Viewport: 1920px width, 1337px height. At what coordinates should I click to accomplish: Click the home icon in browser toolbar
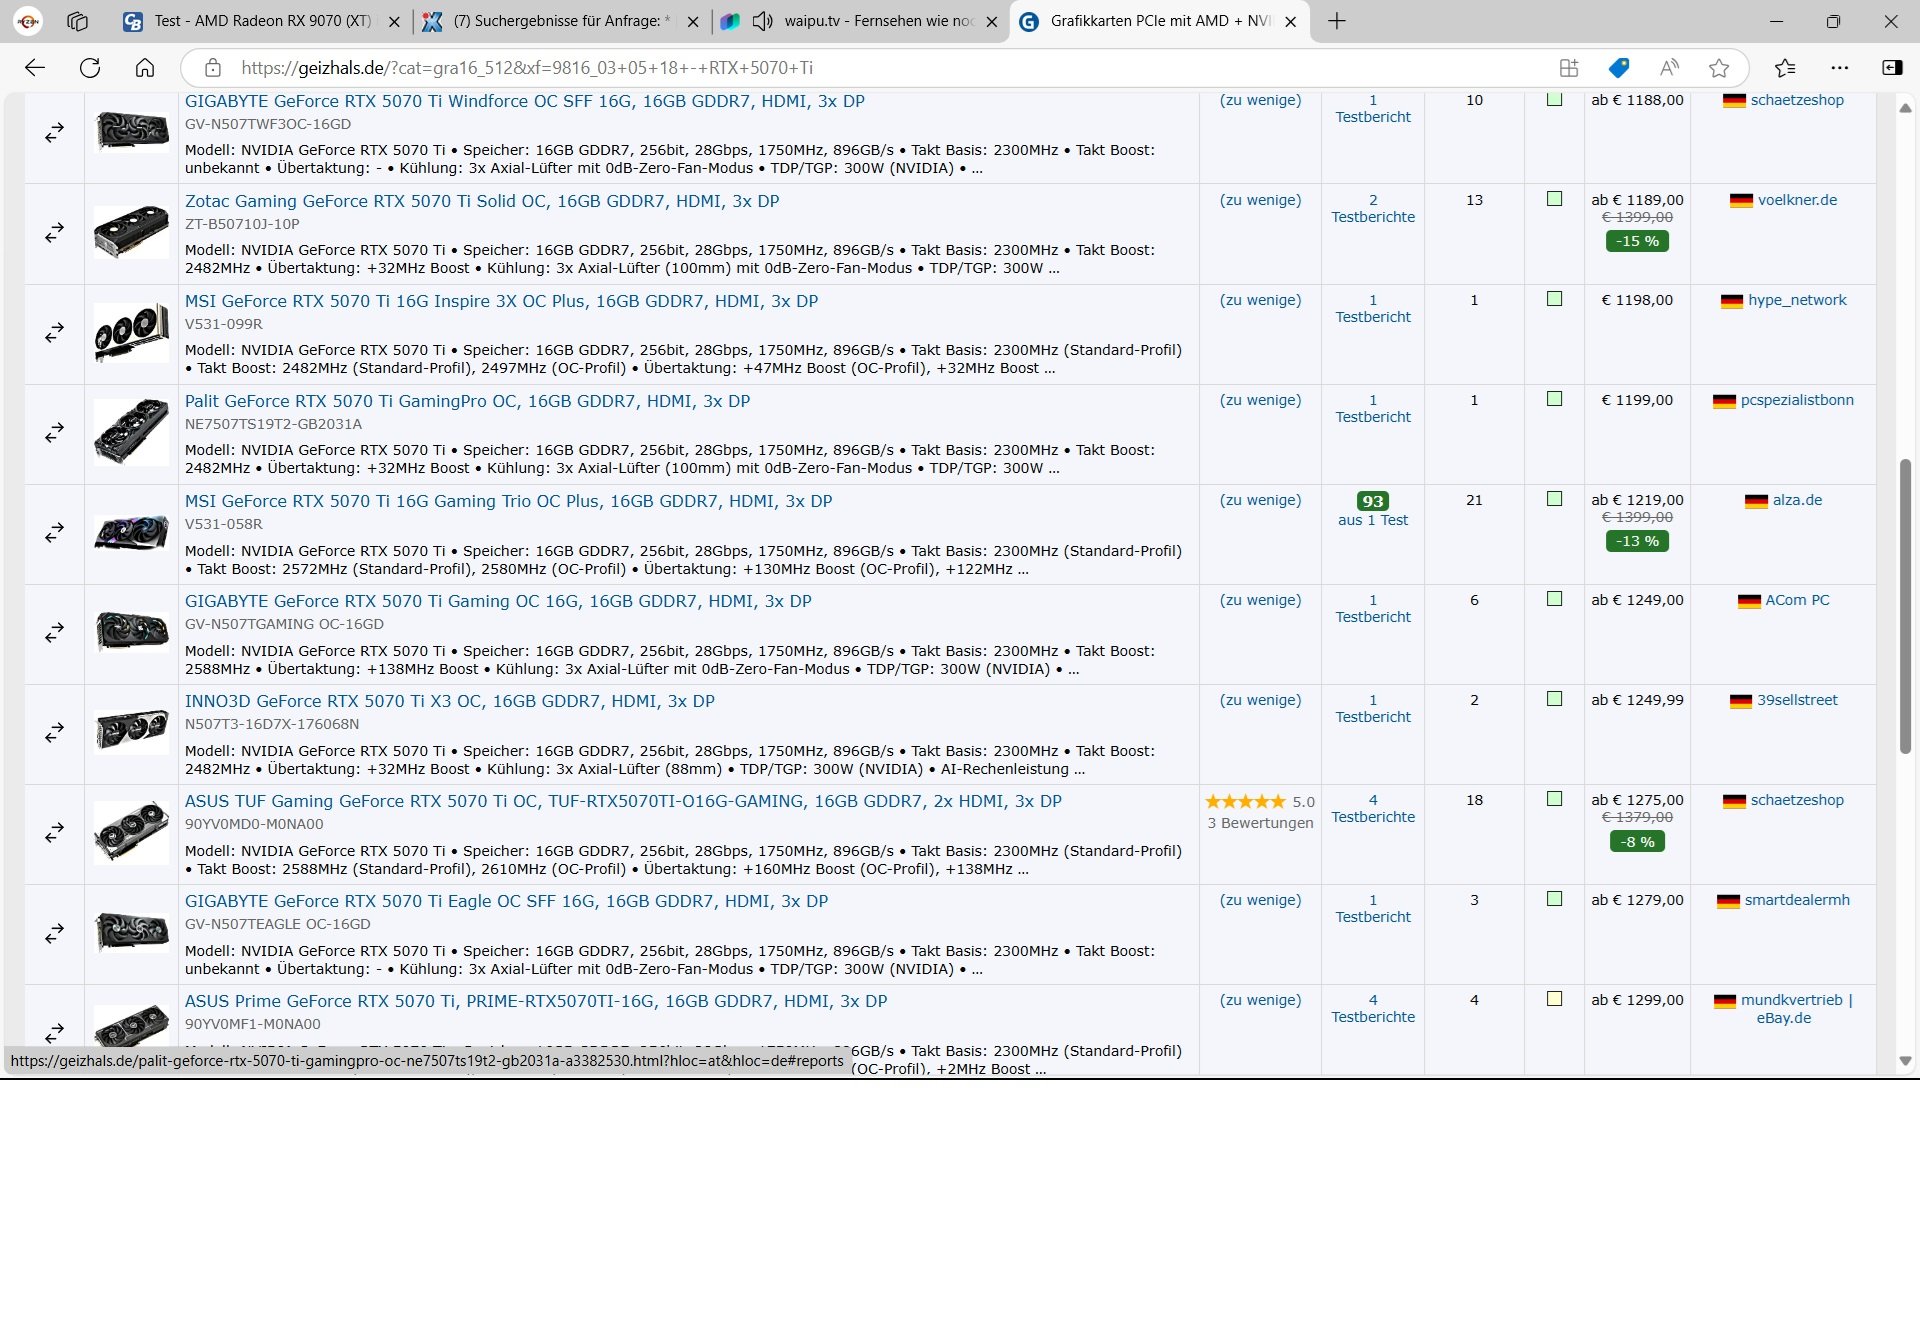(145, 68)
